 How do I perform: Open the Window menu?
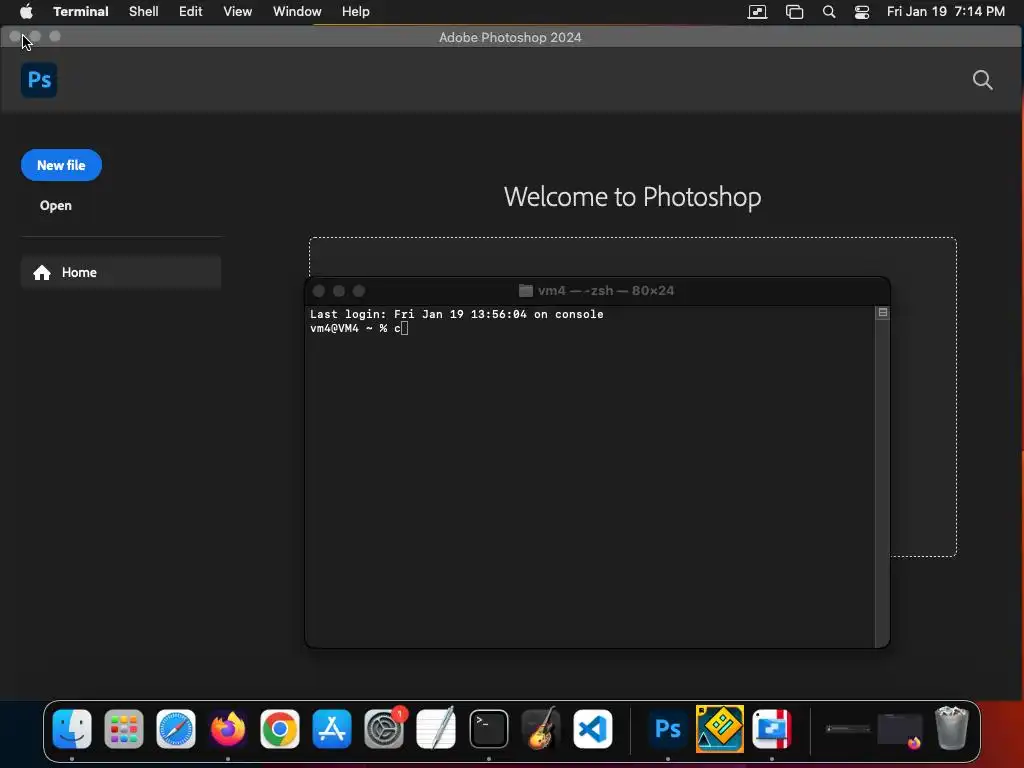297,11
